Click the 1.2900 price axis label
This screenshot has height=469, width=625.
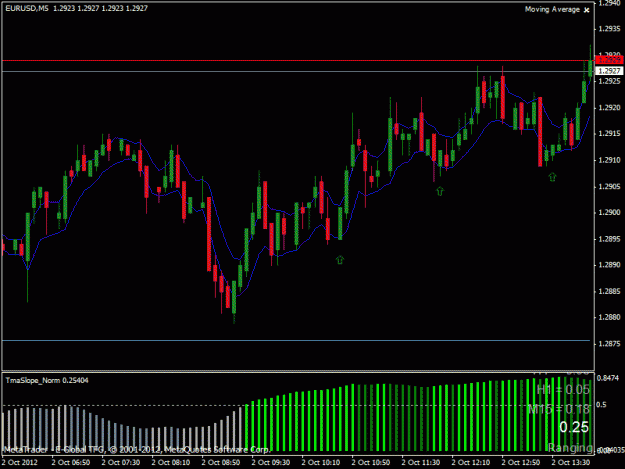[609, 212]
